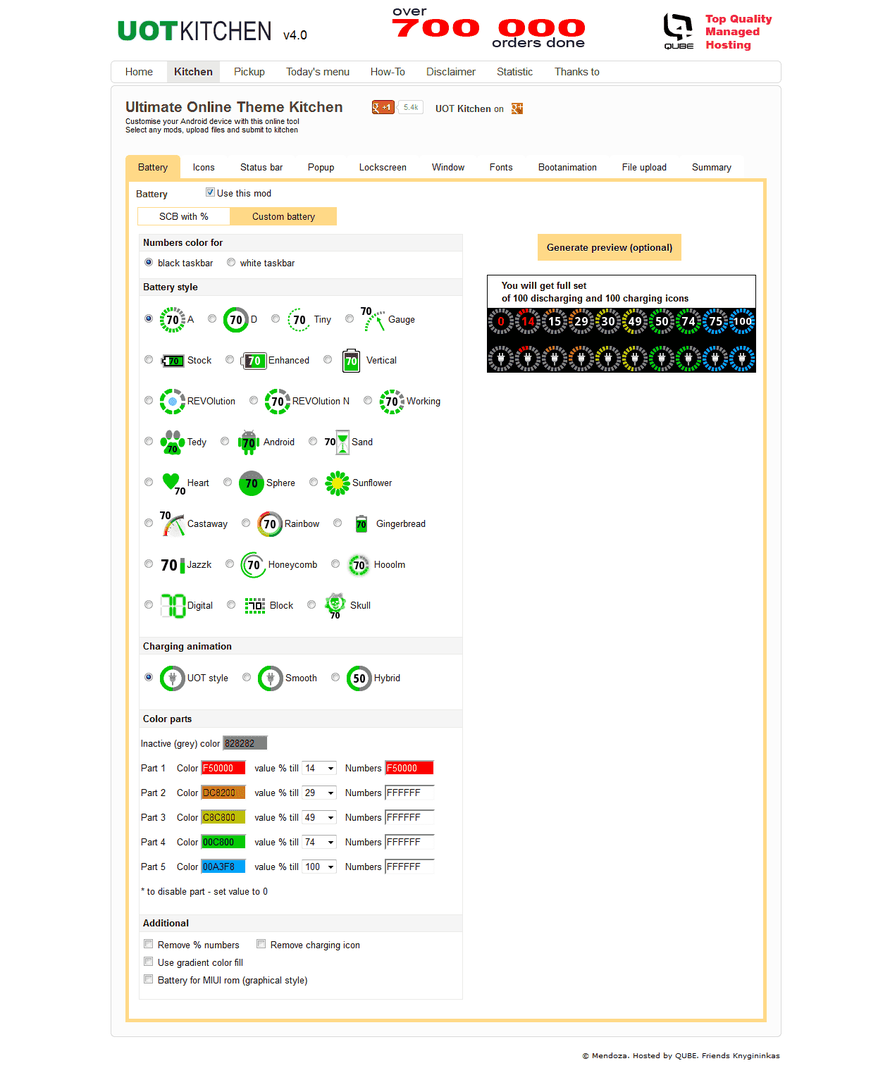Choose the Hybrid charging animation radio
This screenshot has width=890, height=1080.
335,678
